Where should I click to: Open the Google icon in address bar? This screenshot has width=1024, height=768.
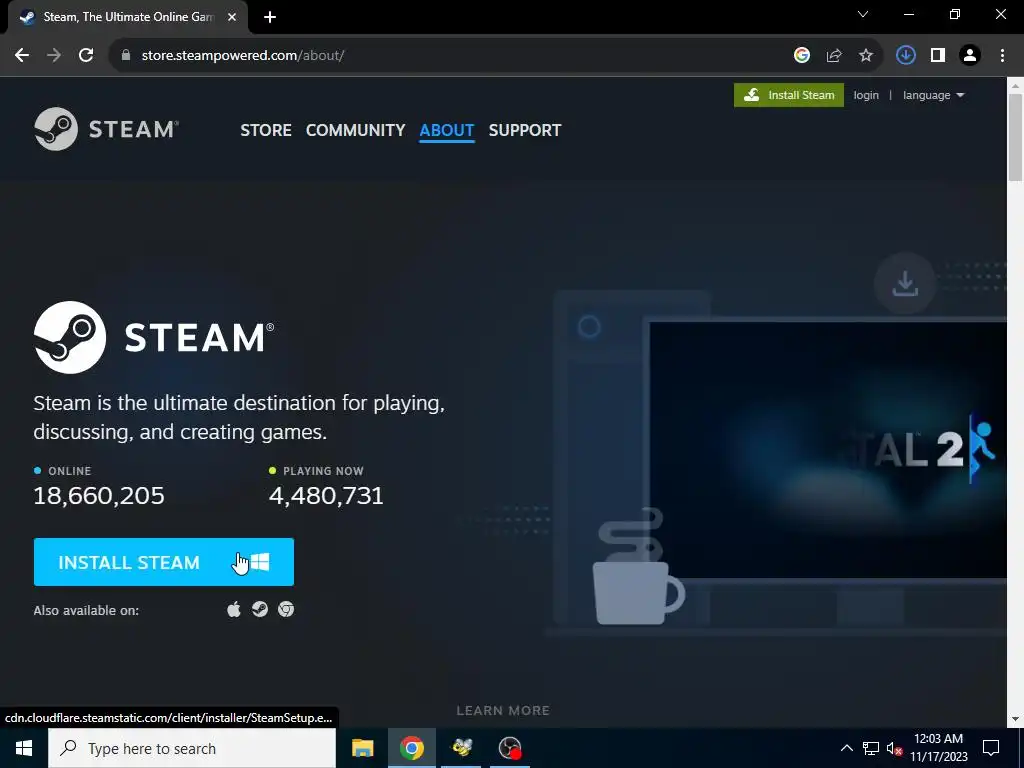(802, 56)
